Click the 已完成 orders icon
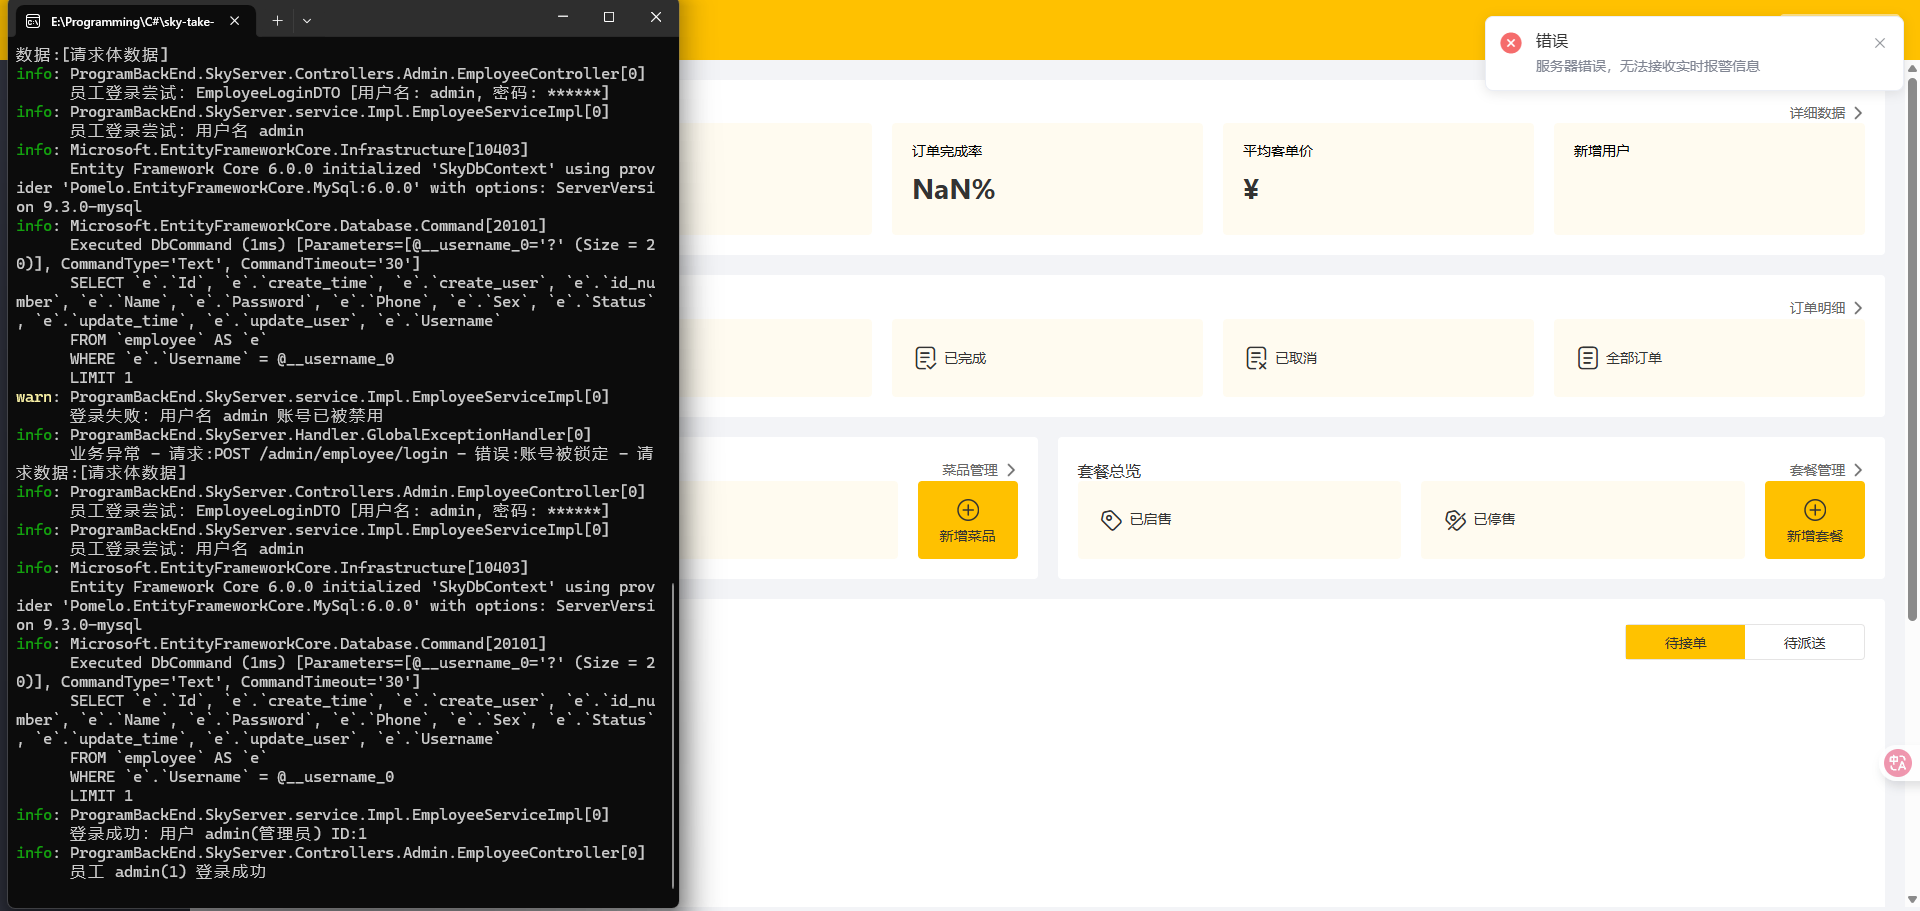Image resolution: width=1920 pixels, height=911 pixels. click(x=925, y=358)
